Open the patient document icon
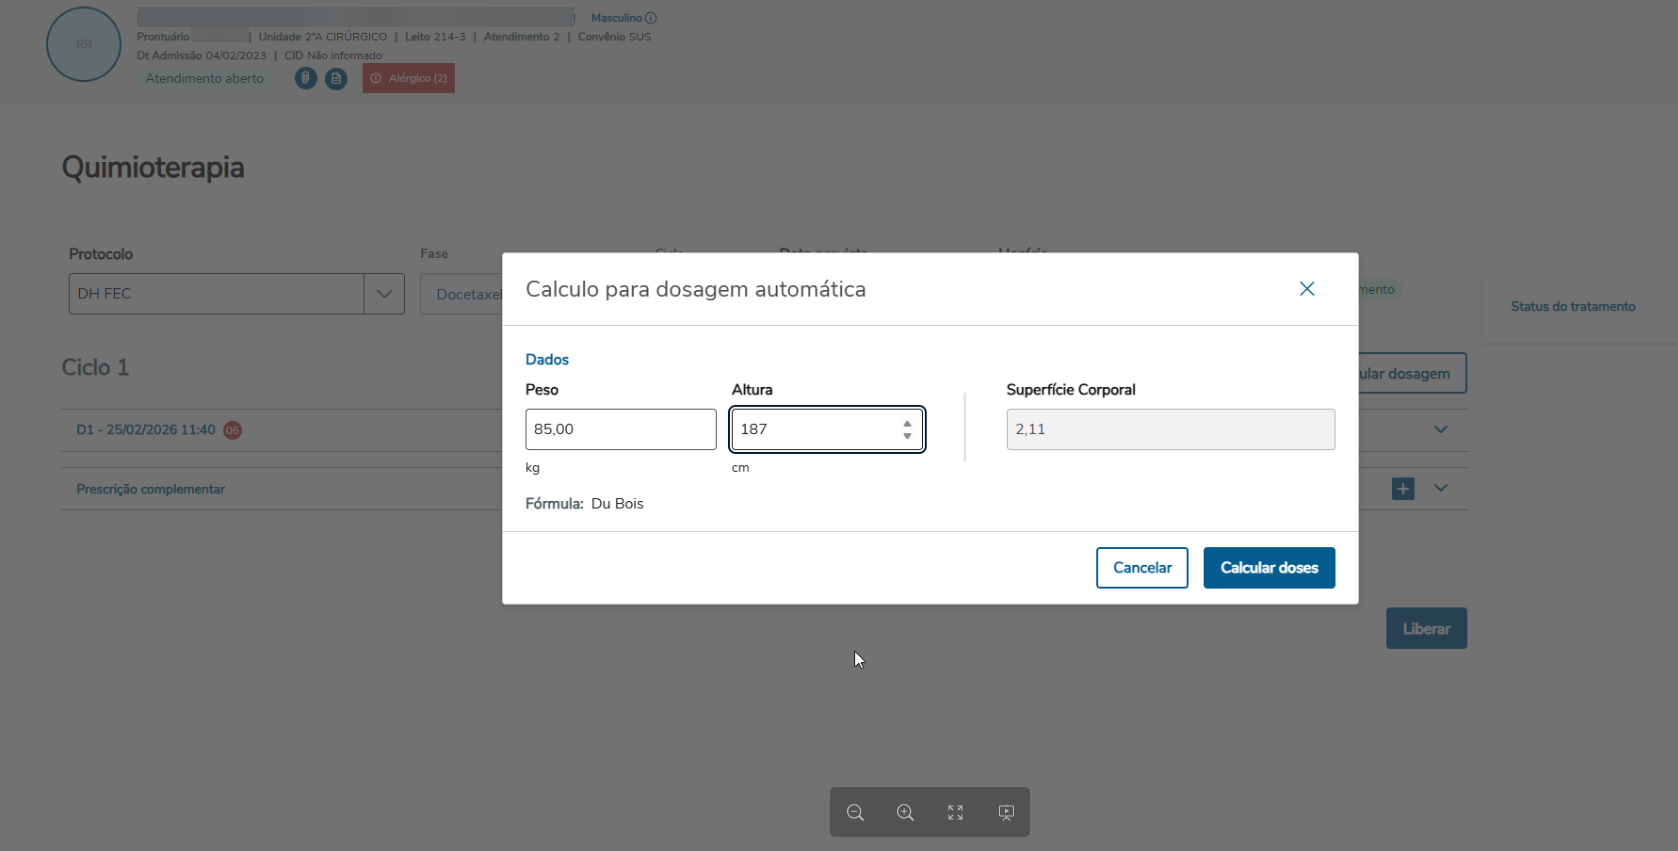Image resolution: width=1678 pixels, height=851 pixels. pos(336,78)
